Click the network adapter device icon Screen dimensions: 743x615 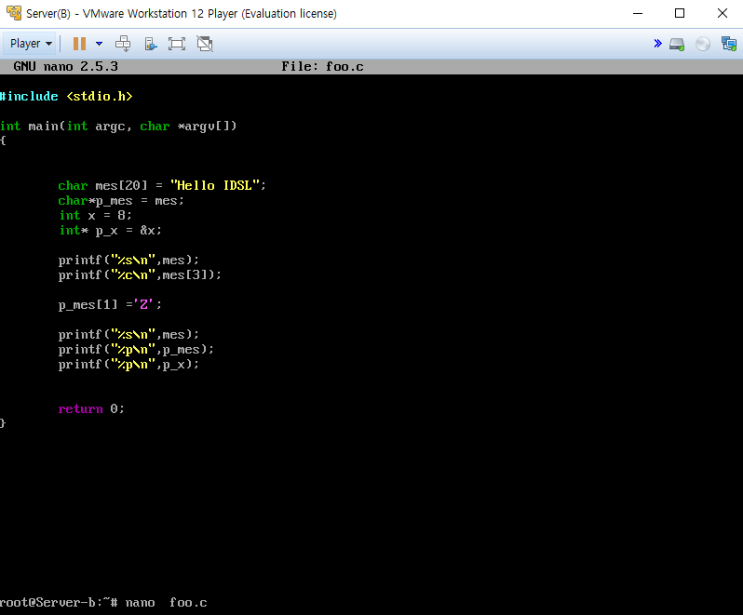pyautogui.click(x=729, y=44)
